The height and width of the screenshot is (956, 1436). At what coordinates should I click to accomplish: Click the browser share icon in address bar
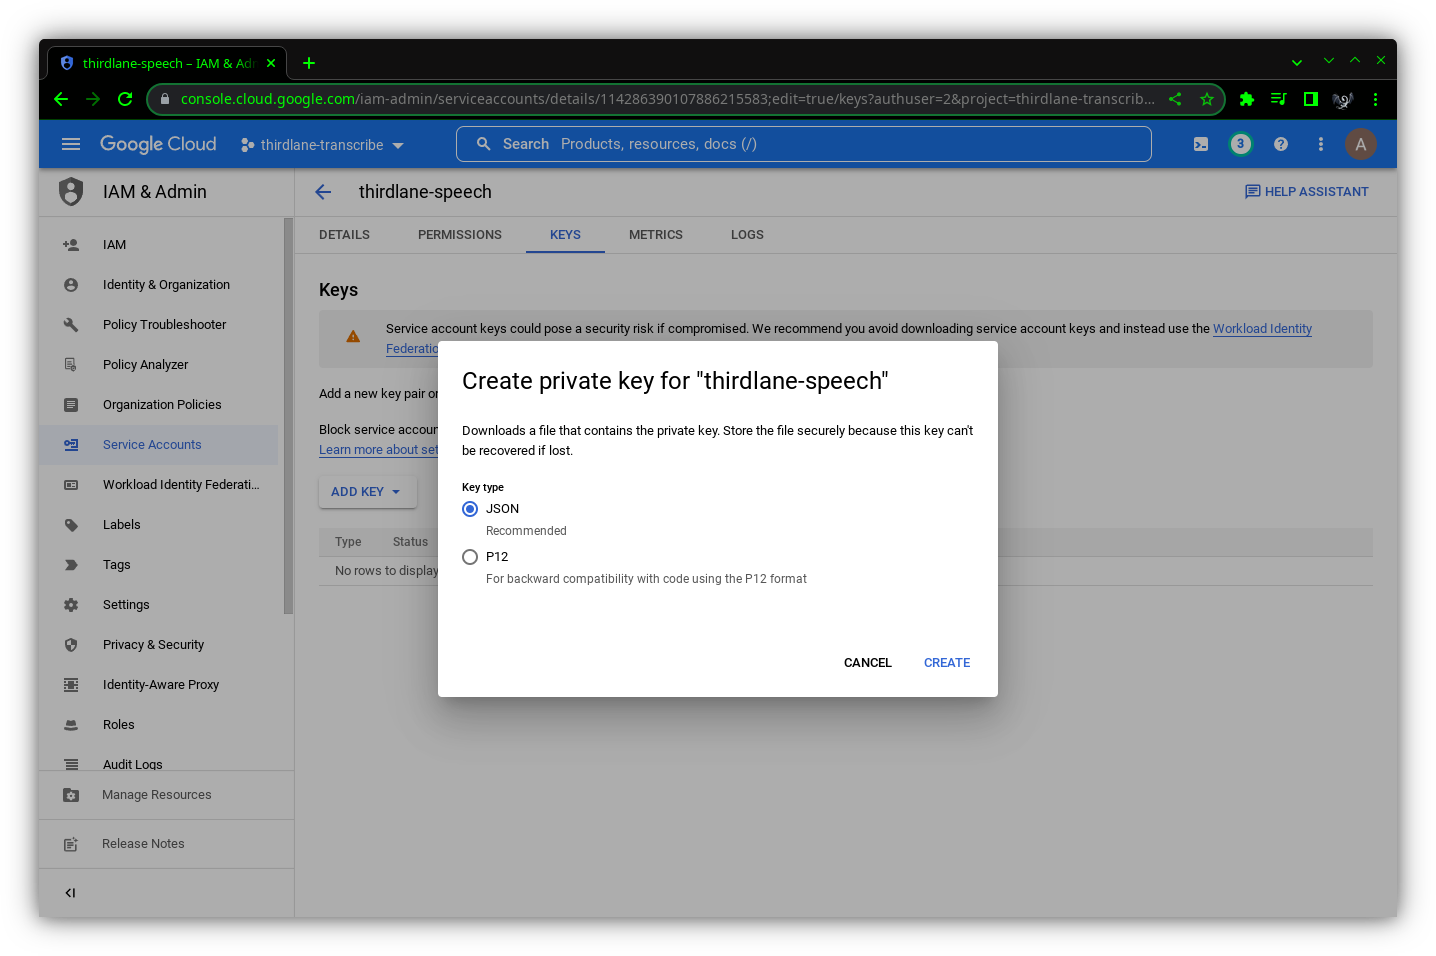pos(1175,99)
